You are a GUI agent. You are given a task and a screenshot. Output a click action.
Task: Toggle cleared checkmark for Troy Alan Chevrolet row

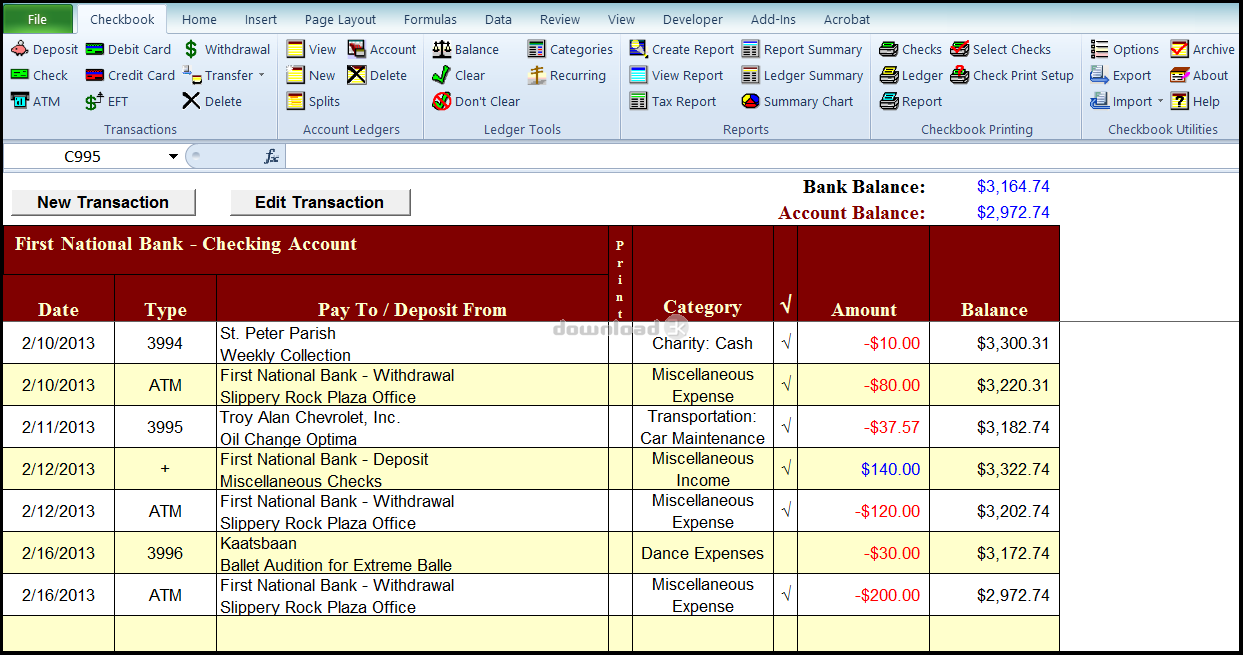click(785, 427)
